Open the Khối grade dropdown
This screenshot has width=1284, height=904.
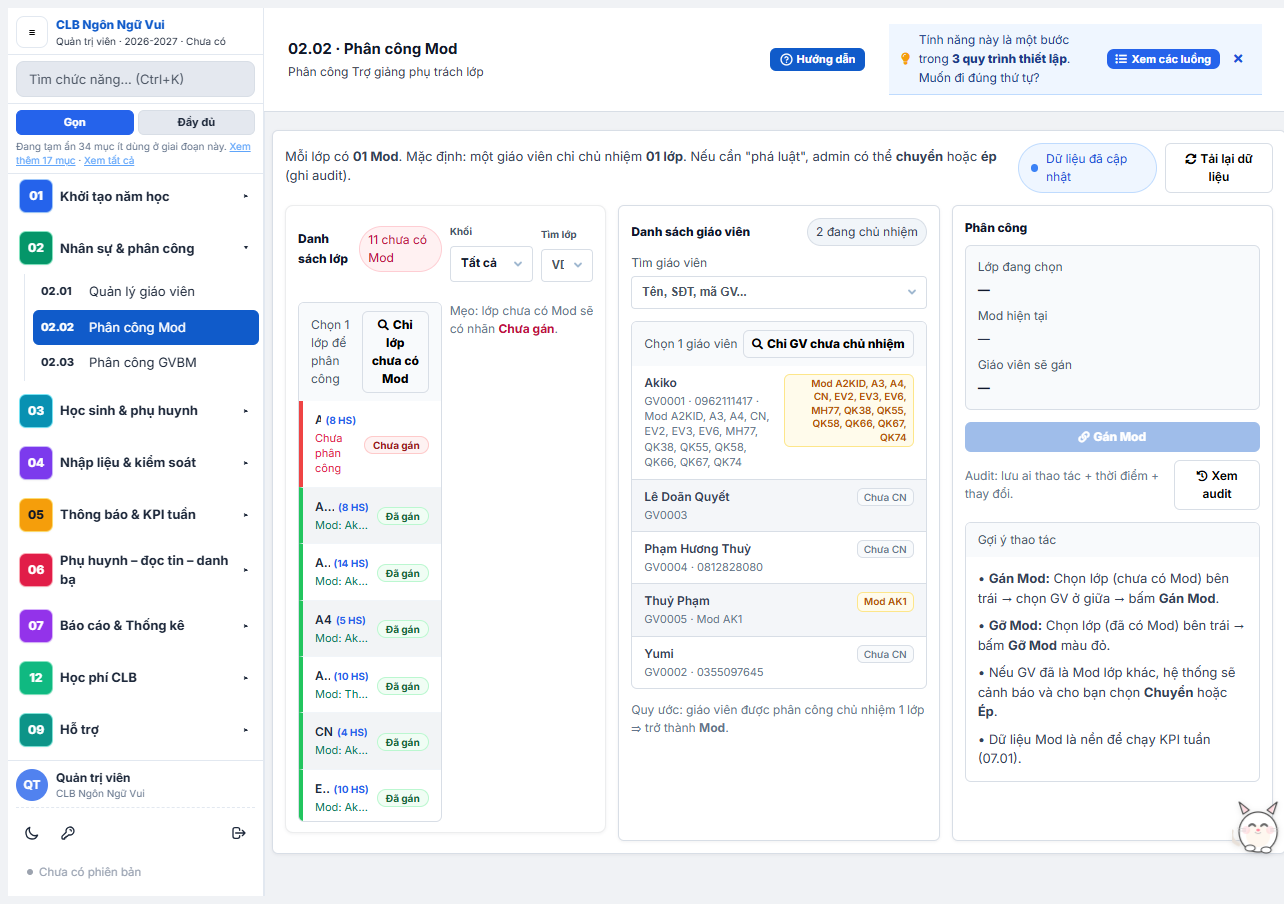(x=491, y=264)
